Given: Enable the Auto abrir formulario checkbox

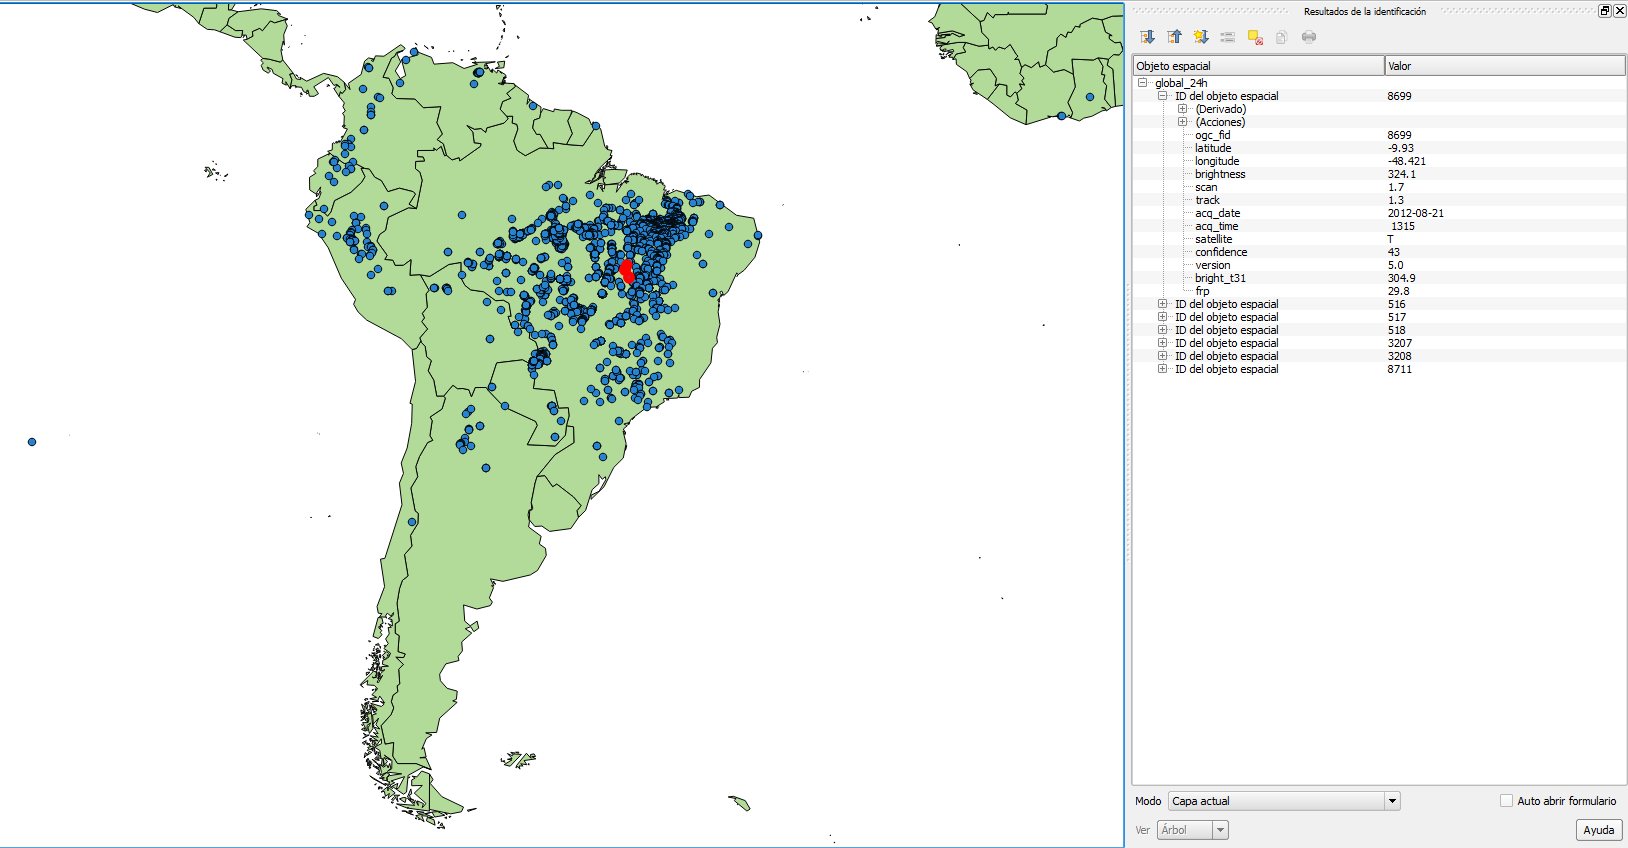Looking at the screenshot, I should point(1506,801).
